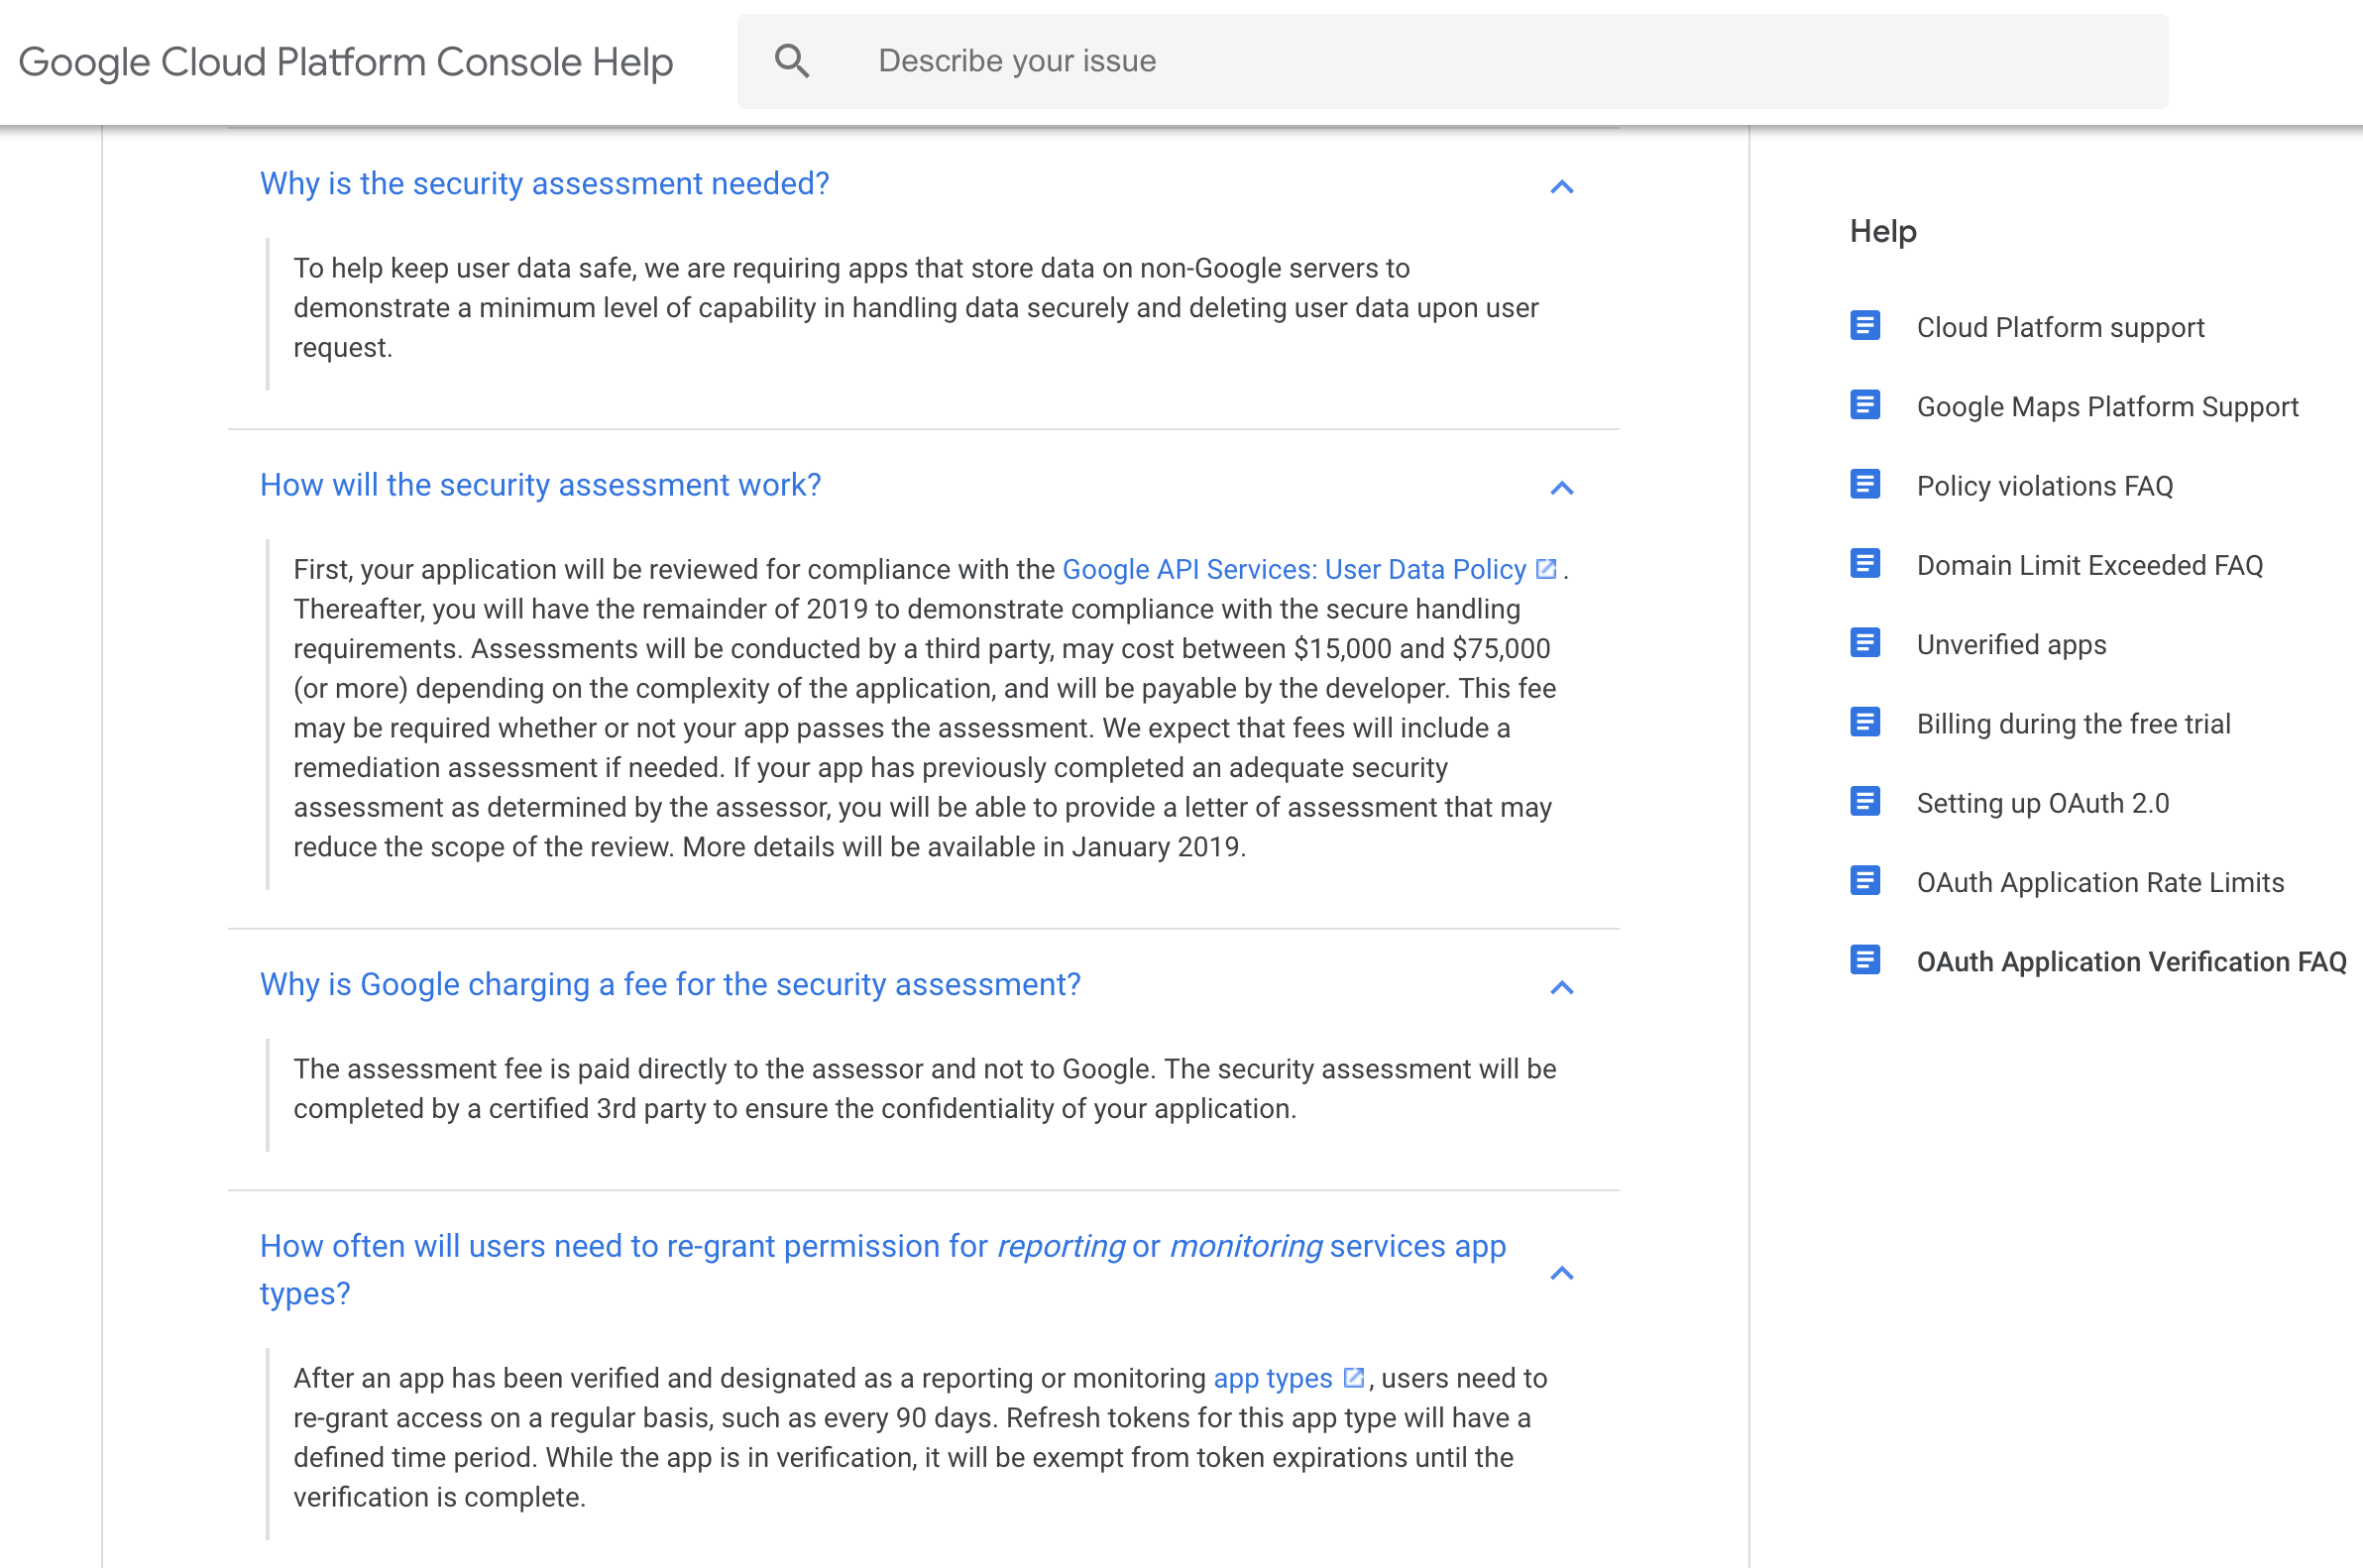The image size is (2363, 1568).
Task: Select OAuth Application Verification FAQ sidebar item
Action: (x=2130, y=962)
